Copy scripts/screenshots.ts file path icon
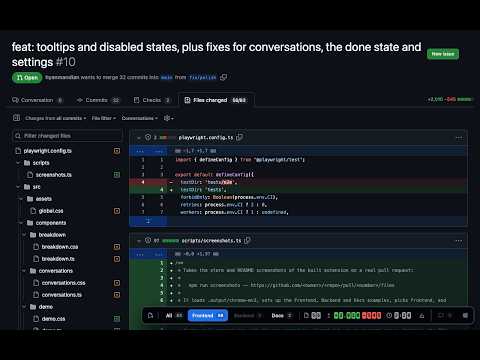The height and width of the screenshot is (360, 480). (247, 240)
